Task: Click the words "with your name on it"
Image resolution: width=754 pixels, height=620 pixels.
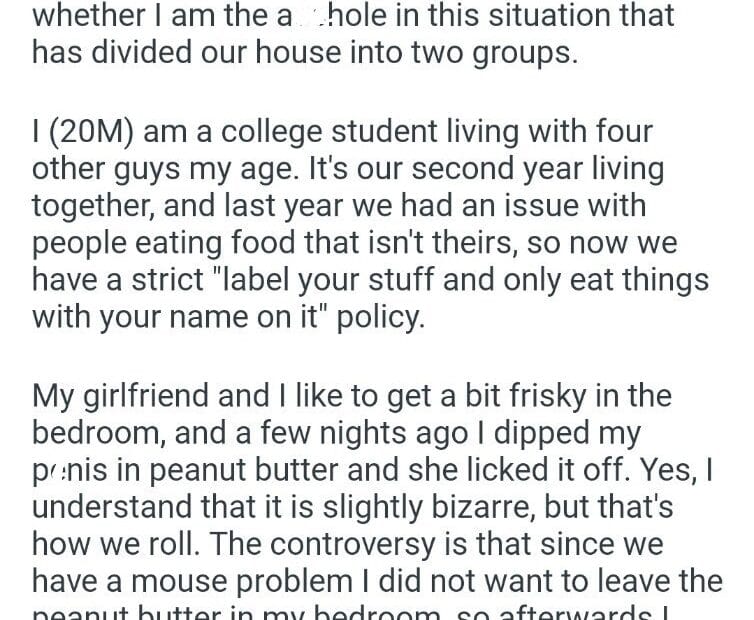Action: point(172,318)
